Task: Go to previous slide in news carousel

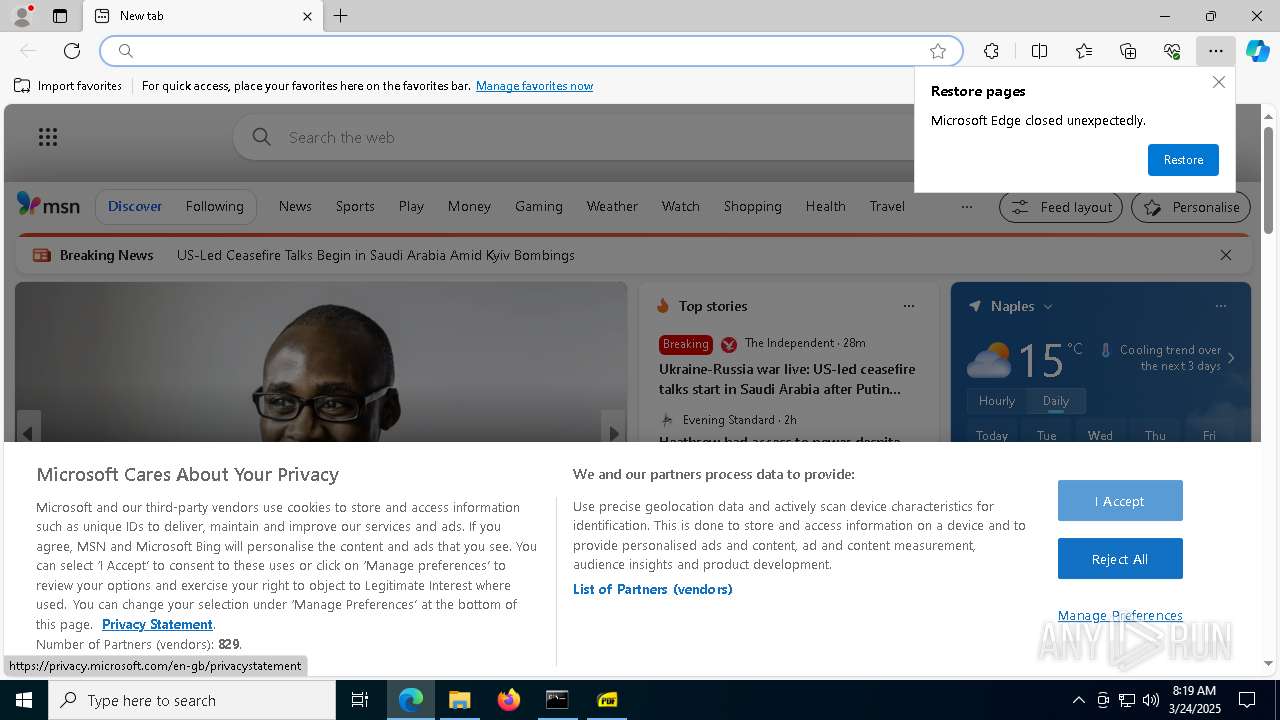Action: (x=28, y=432)
